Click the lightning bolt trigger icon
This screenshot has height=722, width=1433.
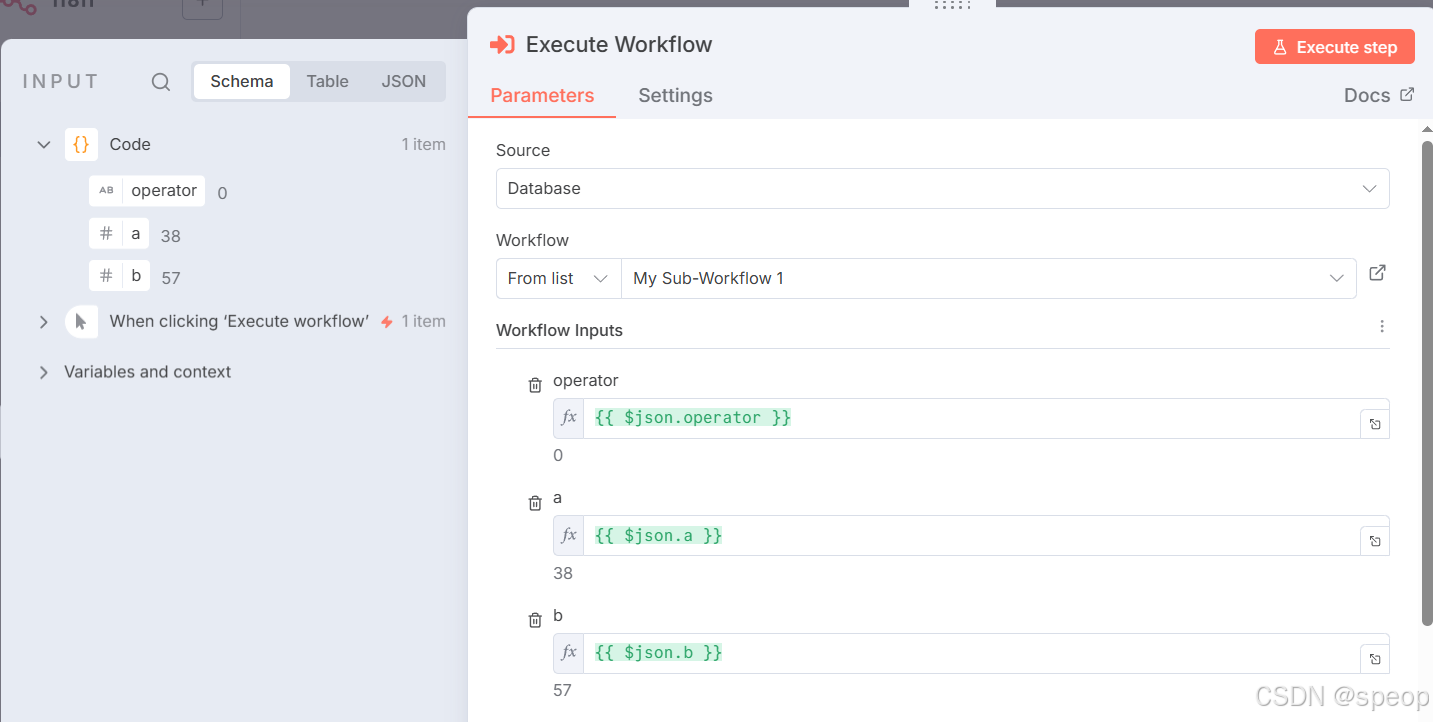point(387,322)
